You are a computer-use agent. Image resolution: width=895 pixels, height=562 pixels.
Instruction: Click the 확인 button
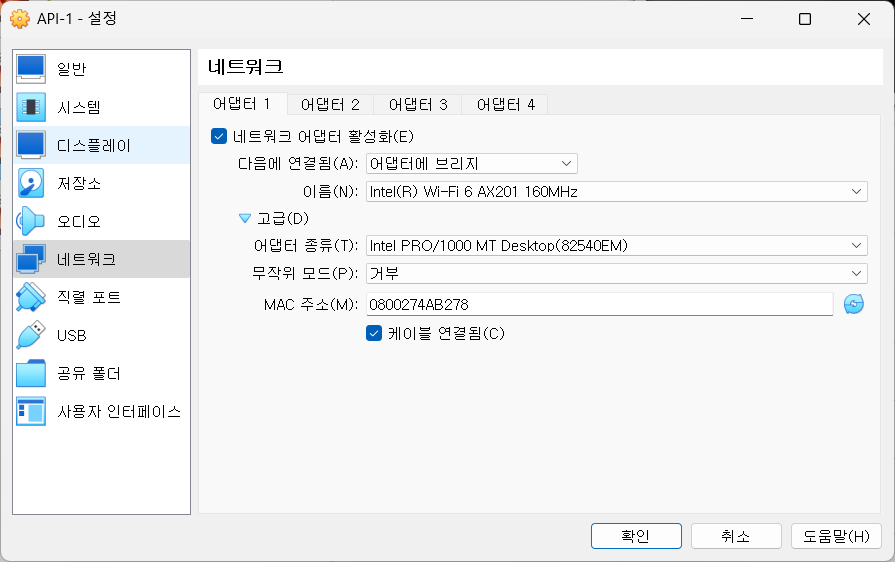click(636, 536)
